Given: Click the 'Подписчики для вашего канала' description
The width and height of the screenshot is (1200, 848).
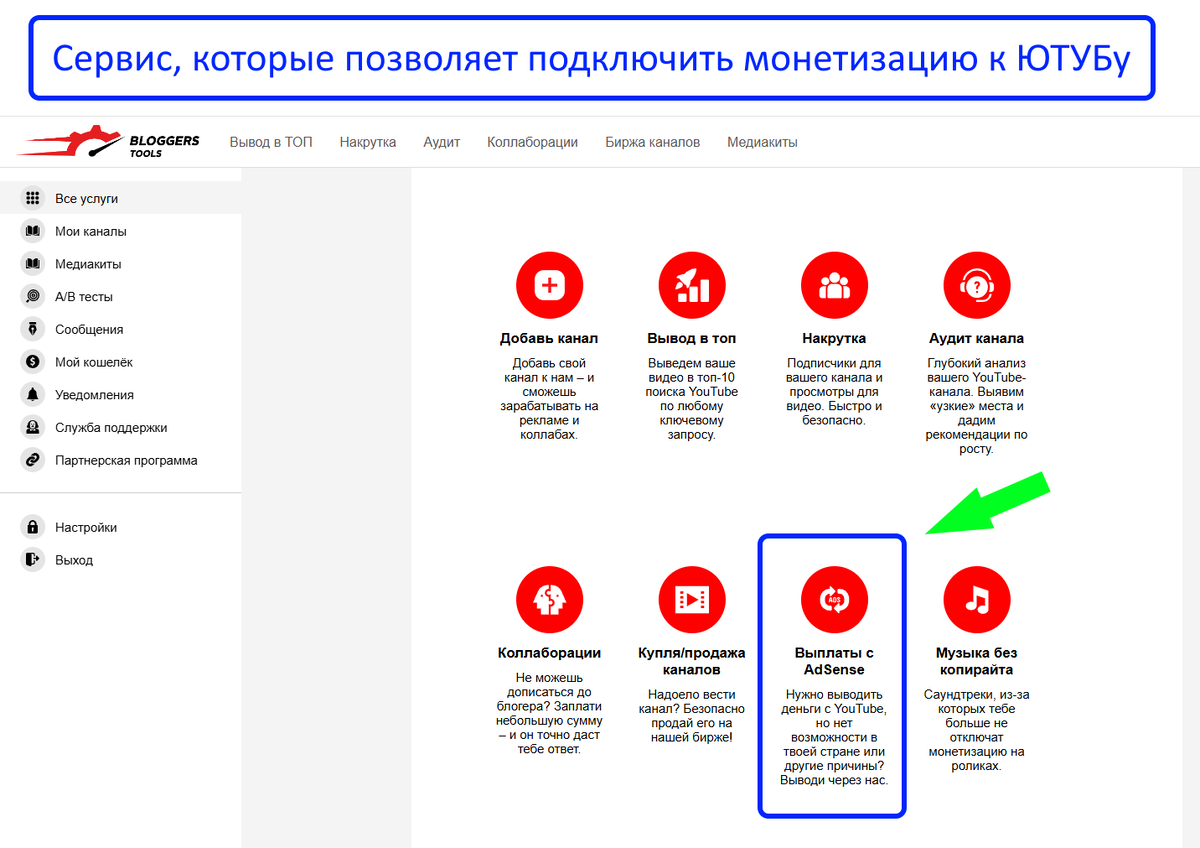Looking at the screenshot, I should click(x=834, y=392).
